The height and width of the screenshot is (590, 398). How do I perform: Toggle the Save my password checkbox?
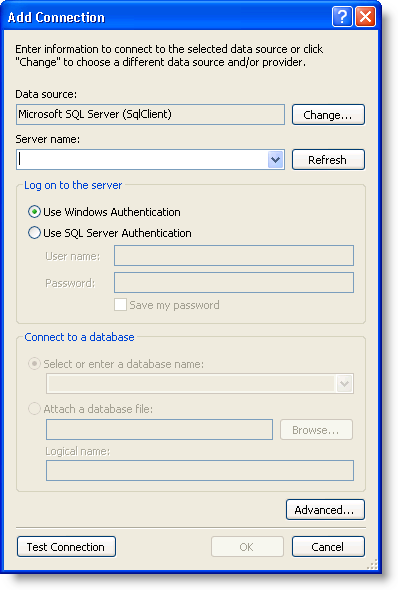click(120, 305)
